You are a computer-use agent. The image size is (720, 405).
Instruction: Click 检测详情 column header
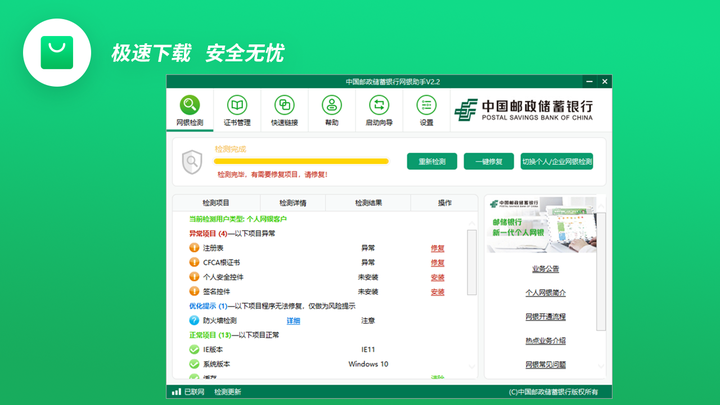pyautogui.click(x=292, y=202)
